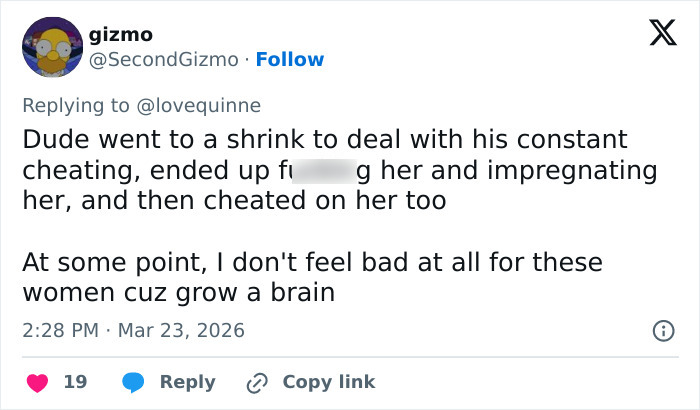Screen dimensions: 700x410
Task: Click the reply speech bubble icon
Action: click(136, 382)
